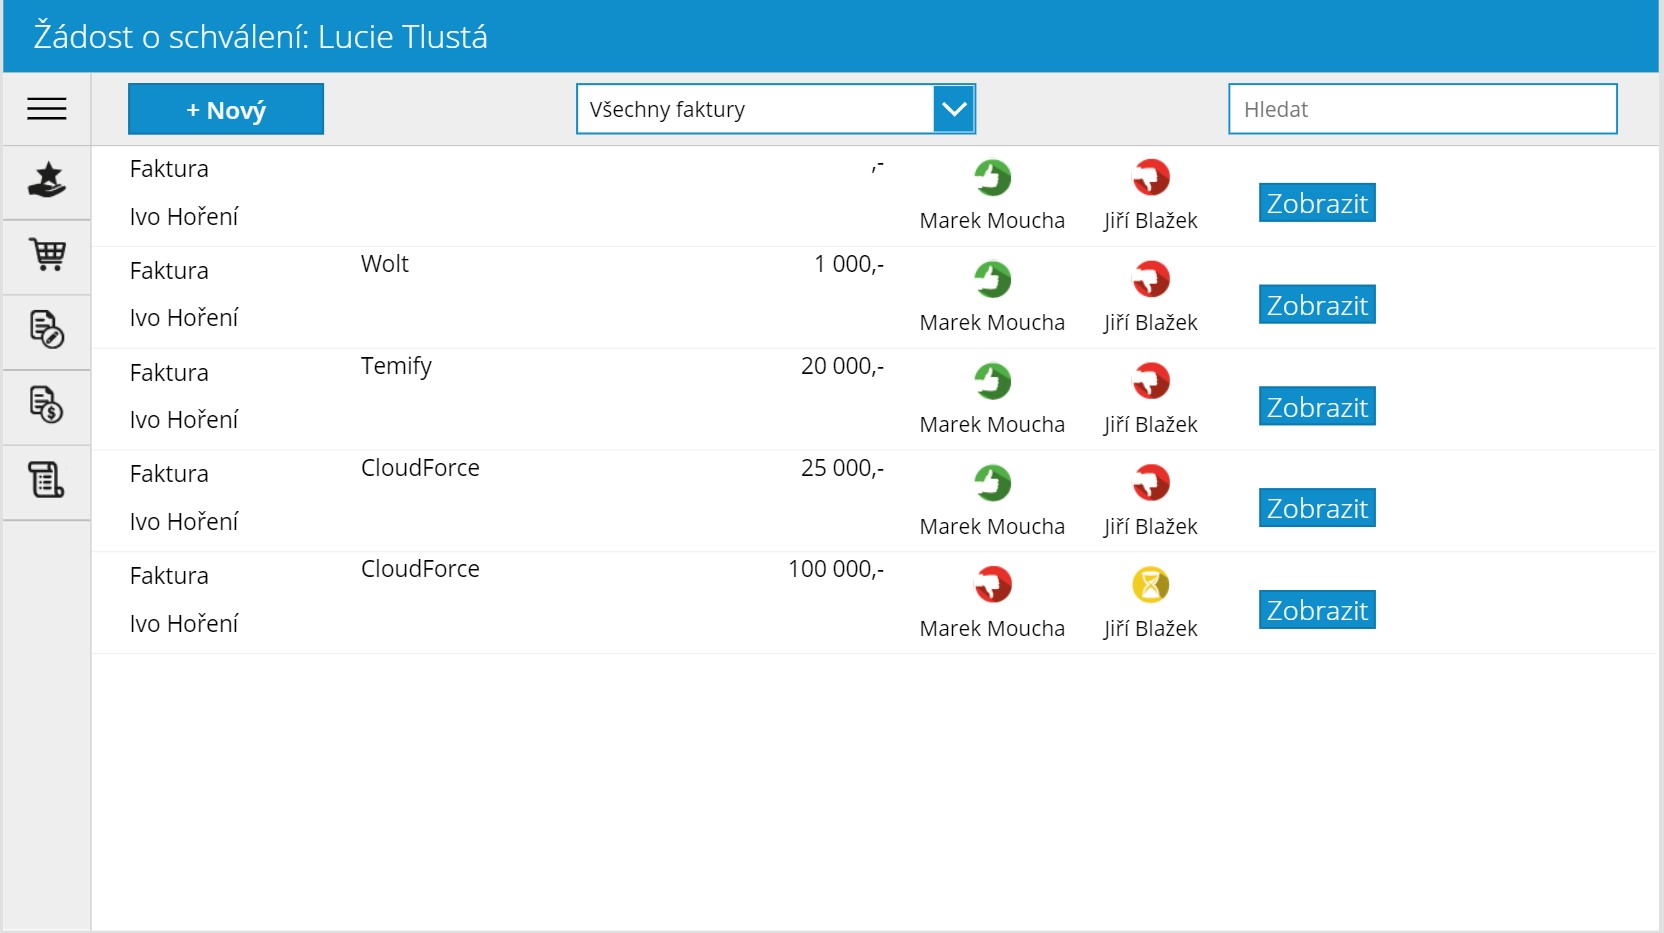Select the CloudForce 25 000 invoice row

point(875,501)
